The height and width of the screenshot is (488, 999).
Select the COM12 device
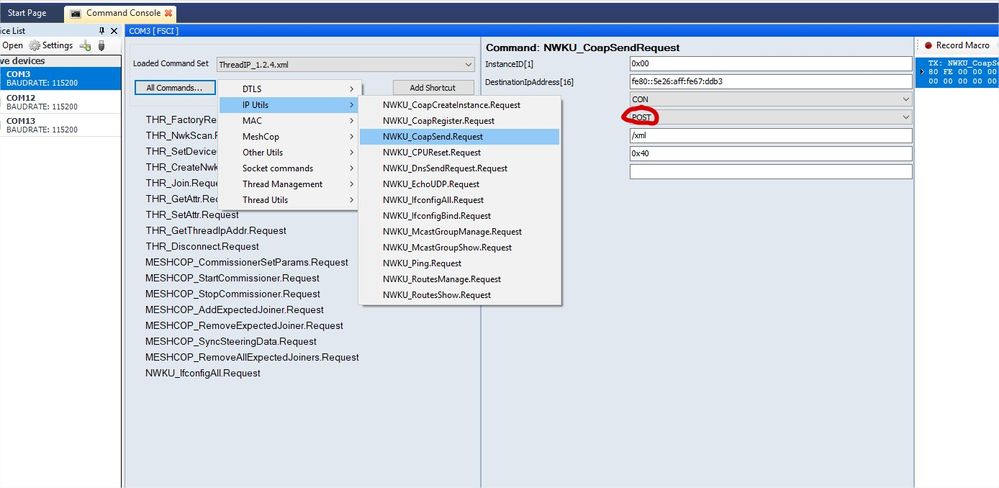pos(60,102)
